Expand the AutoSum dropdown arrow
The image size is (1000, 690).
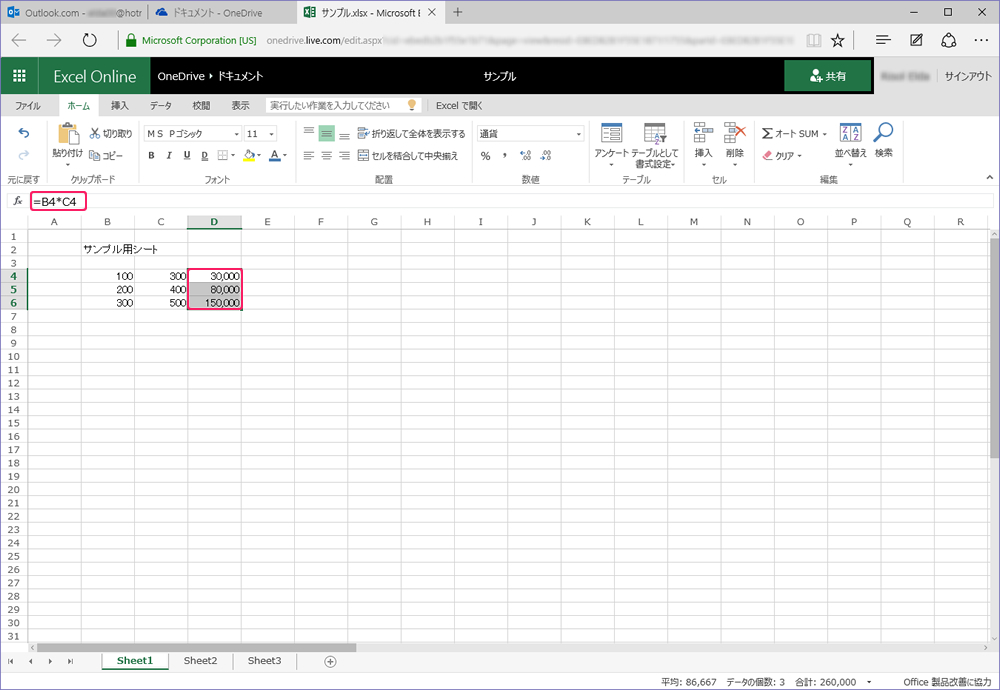point(825,134)
